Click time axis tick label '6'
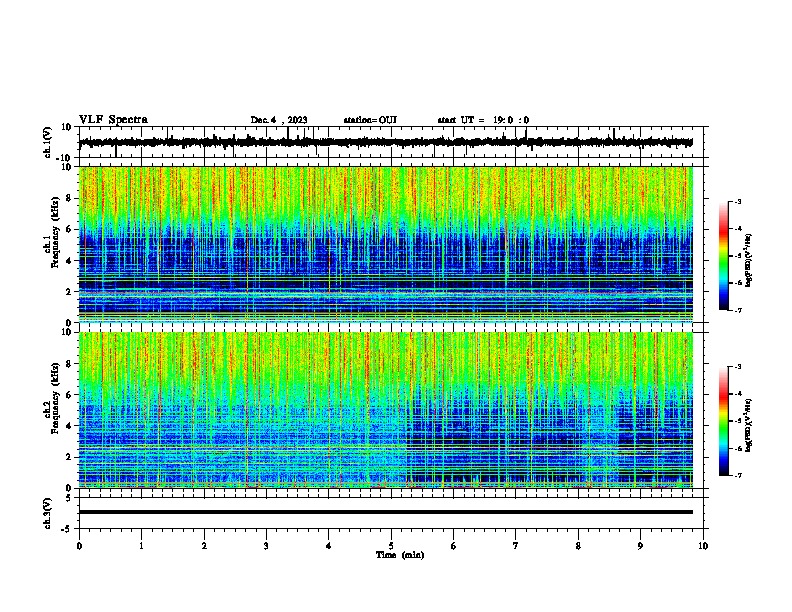Viewport: 792px width, 612px height. 454,546
